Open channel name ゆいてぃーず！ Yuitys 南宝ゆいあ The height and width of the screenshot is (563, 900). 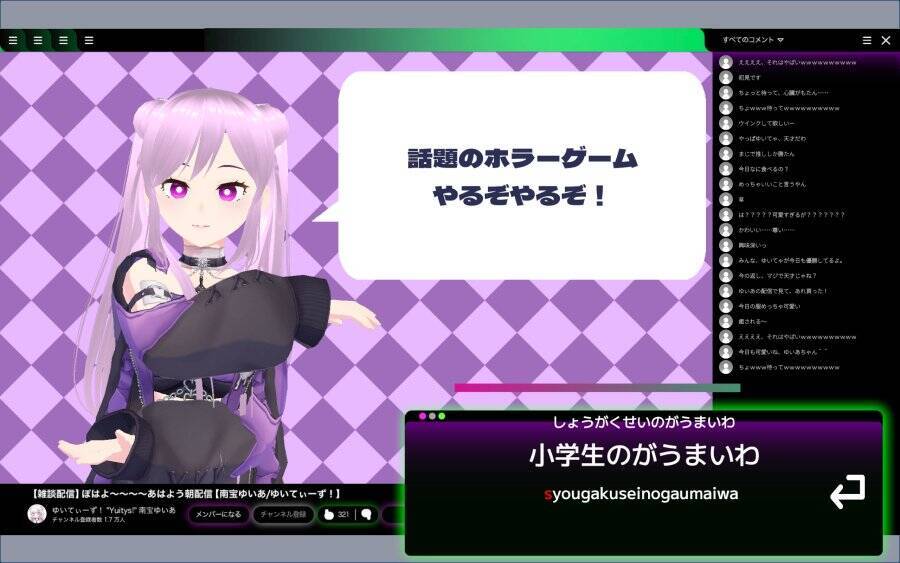pos(114,510)
